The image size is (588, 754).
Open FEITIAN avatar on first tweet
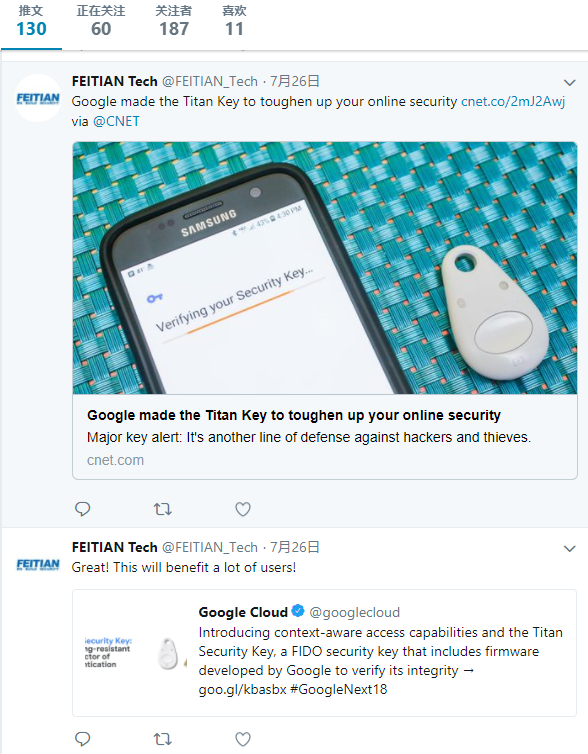[38, 98]
